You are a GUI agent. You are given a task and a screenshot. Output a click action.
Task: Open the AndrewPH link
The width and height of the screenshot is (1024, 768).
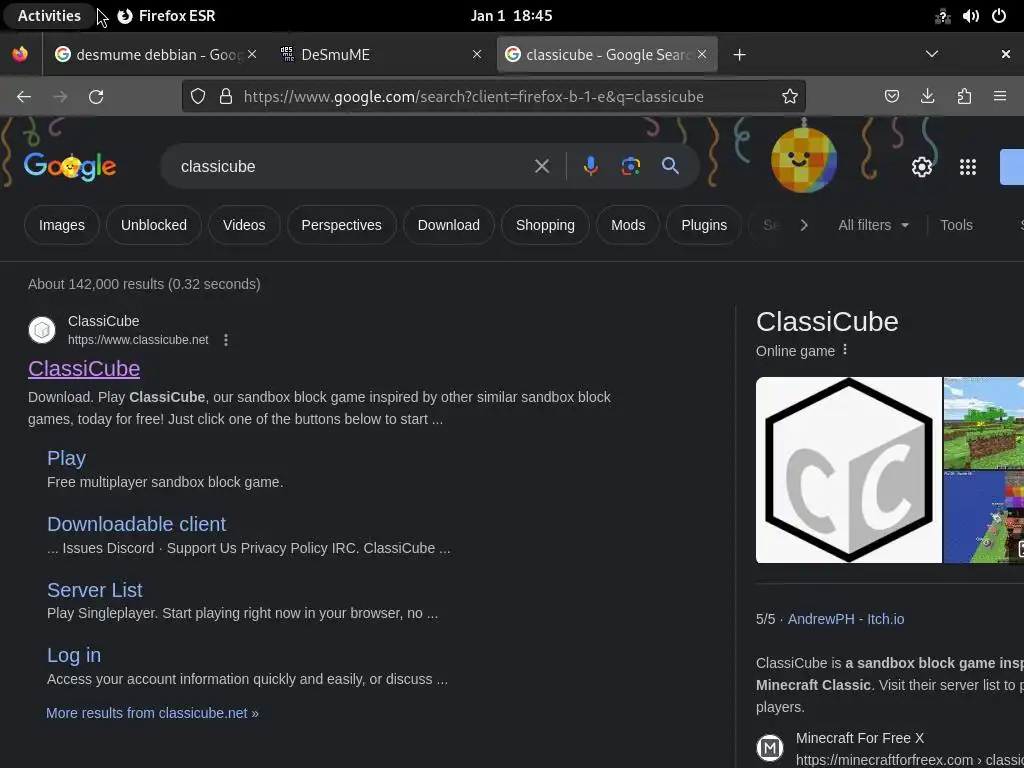(821, 619)
